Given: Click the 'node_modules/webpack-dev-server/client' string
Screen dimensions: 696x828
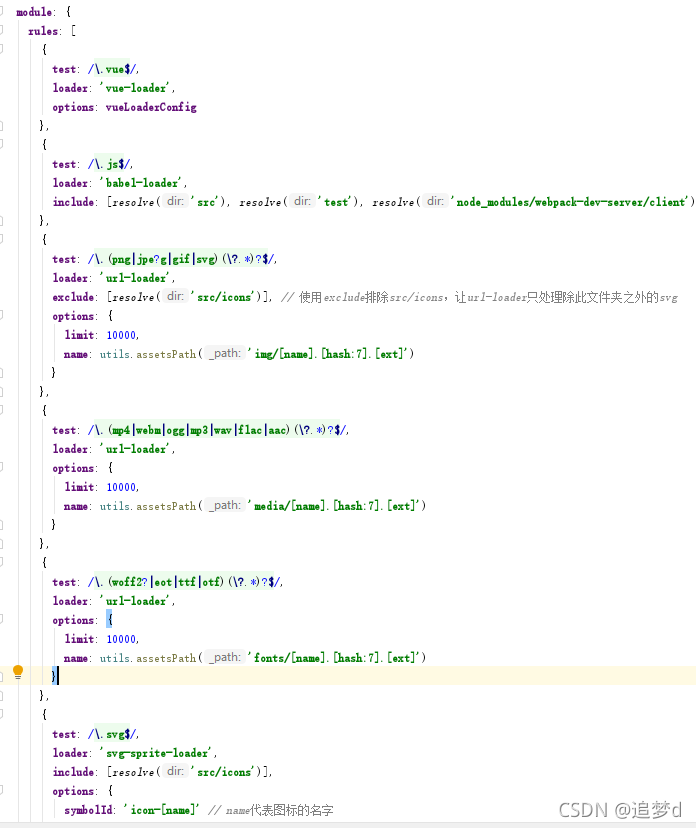Looking at the screenshot, I should 570,202.
